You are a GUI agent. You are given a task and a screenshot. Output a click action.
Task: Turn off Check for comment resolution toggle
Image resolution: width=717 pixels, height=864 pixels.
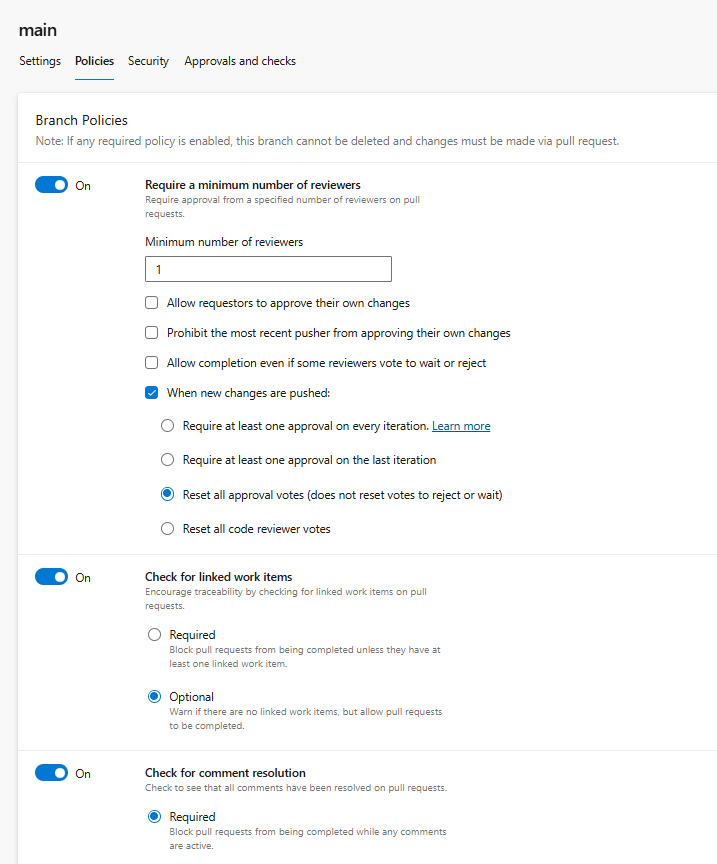tap(52, 773)
